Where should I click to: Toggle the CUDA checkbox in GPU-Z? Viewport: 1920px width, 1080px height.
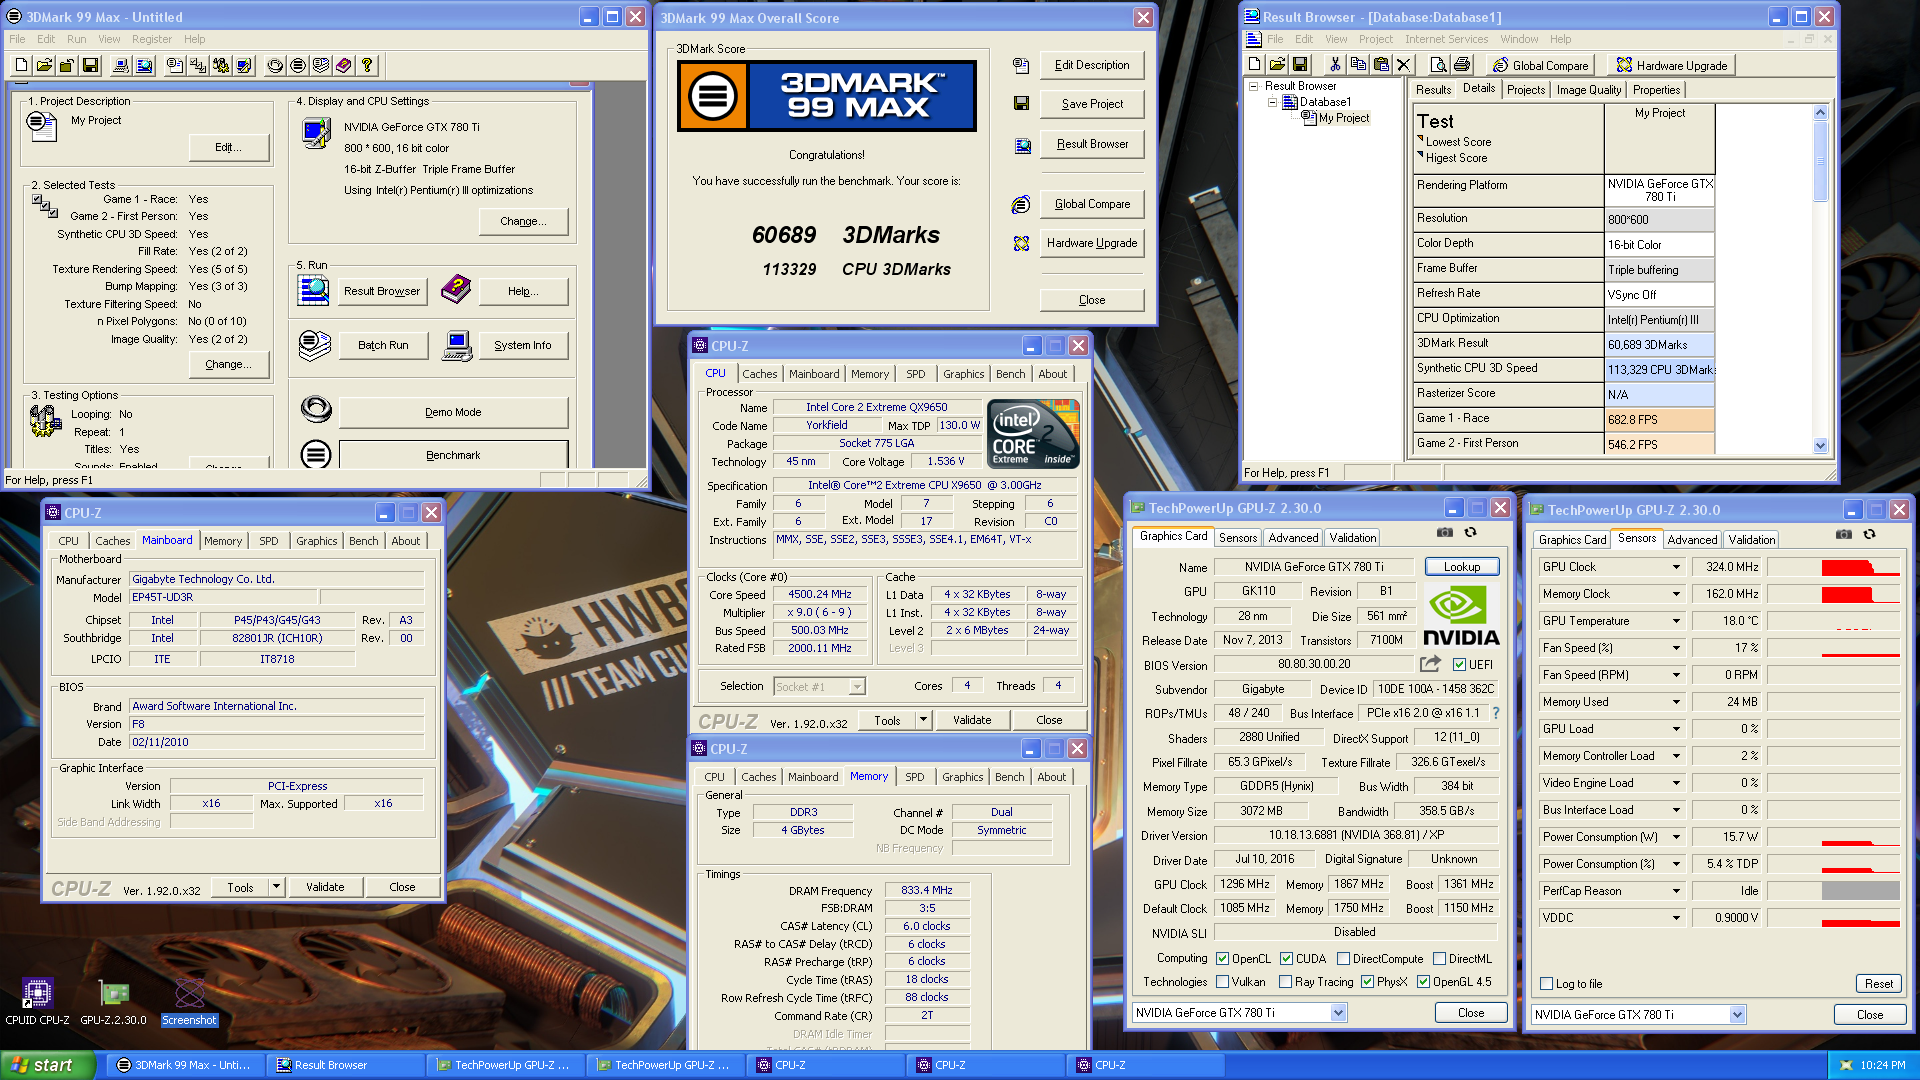click(x=1286, y=959)
